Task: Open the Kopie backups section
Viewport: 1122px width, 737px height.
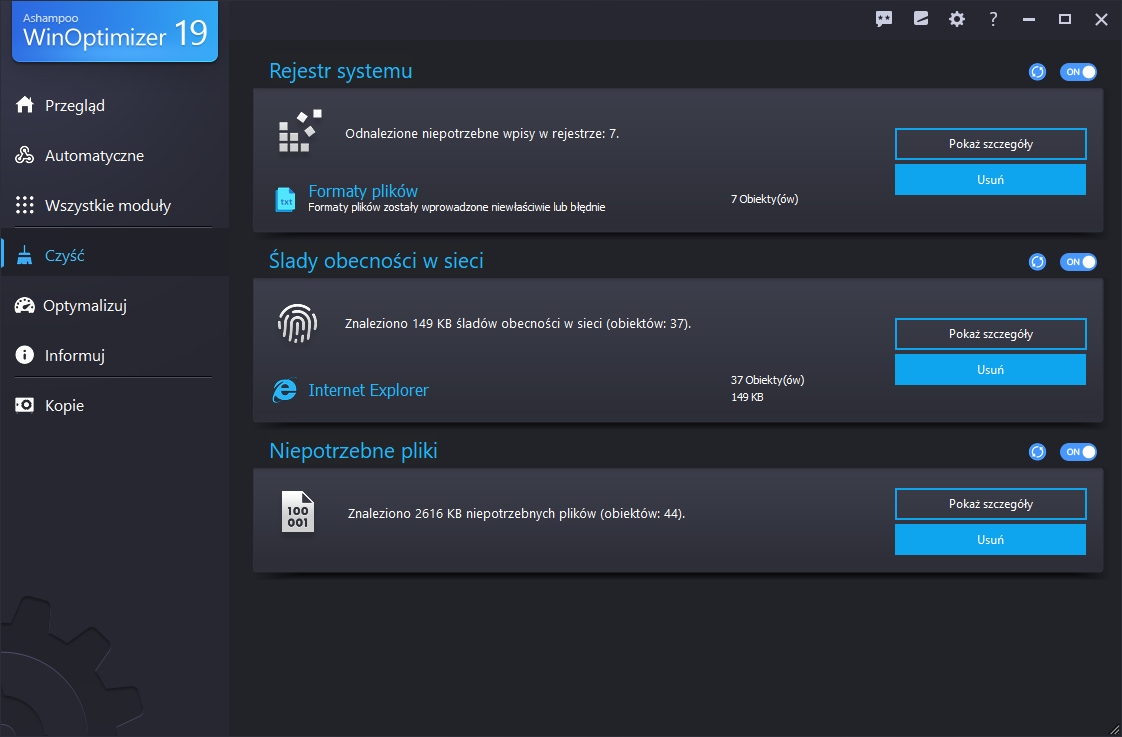Action: tap(114, 406)
